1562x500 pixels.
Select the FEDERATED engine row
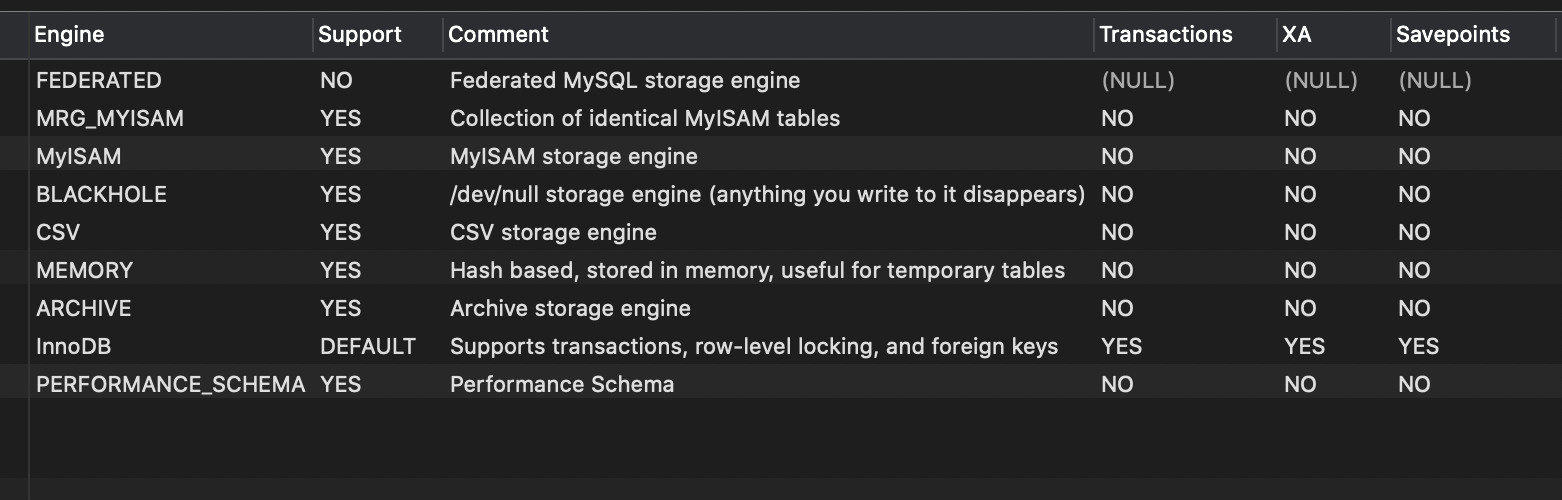click(x=780, y=80)
